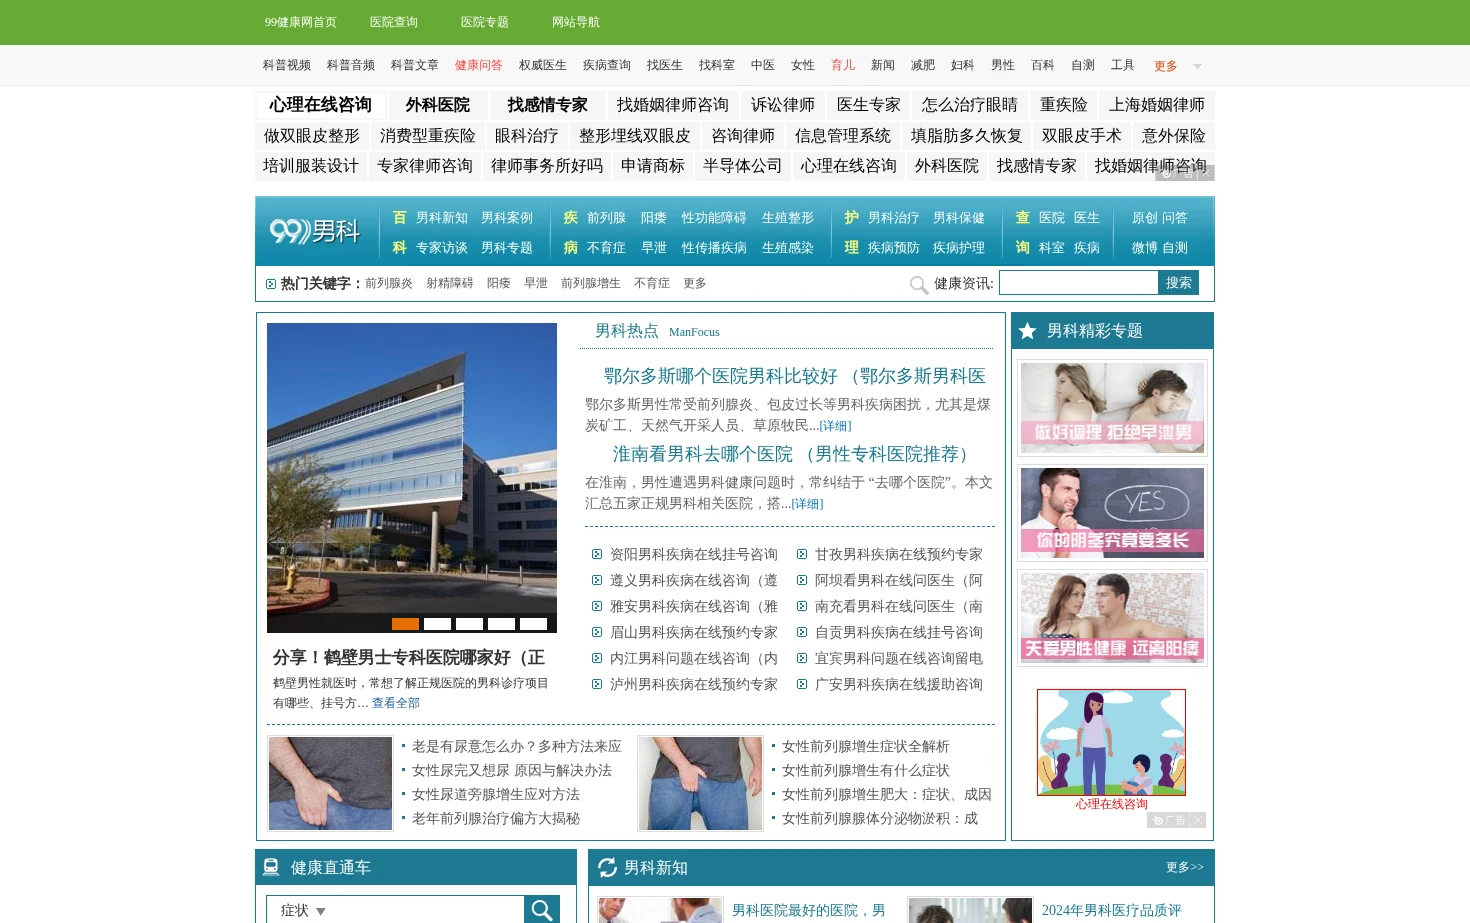Open the 做好调理 拒绝早泄男 thumbnail
The height and width of the screenshot is (923, 1470).
point(1112,408)
